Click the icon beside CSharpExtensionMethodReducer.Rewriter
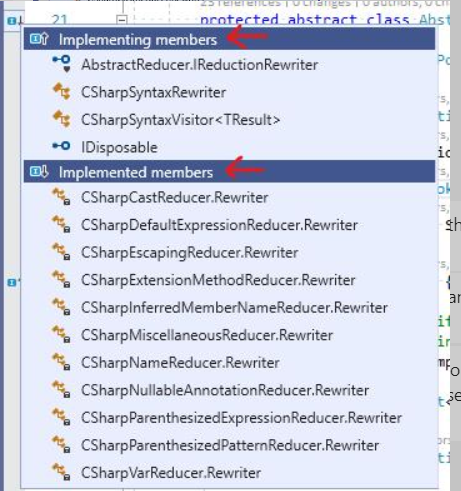Screen dimensions: 461x491 click(x=62, y=279)
